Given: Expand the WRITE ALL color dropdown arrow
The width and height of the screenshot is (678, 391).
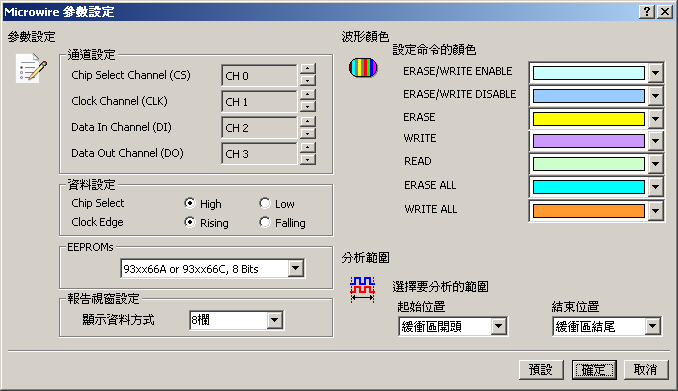Looking at the screenshot, I should 656,211.
